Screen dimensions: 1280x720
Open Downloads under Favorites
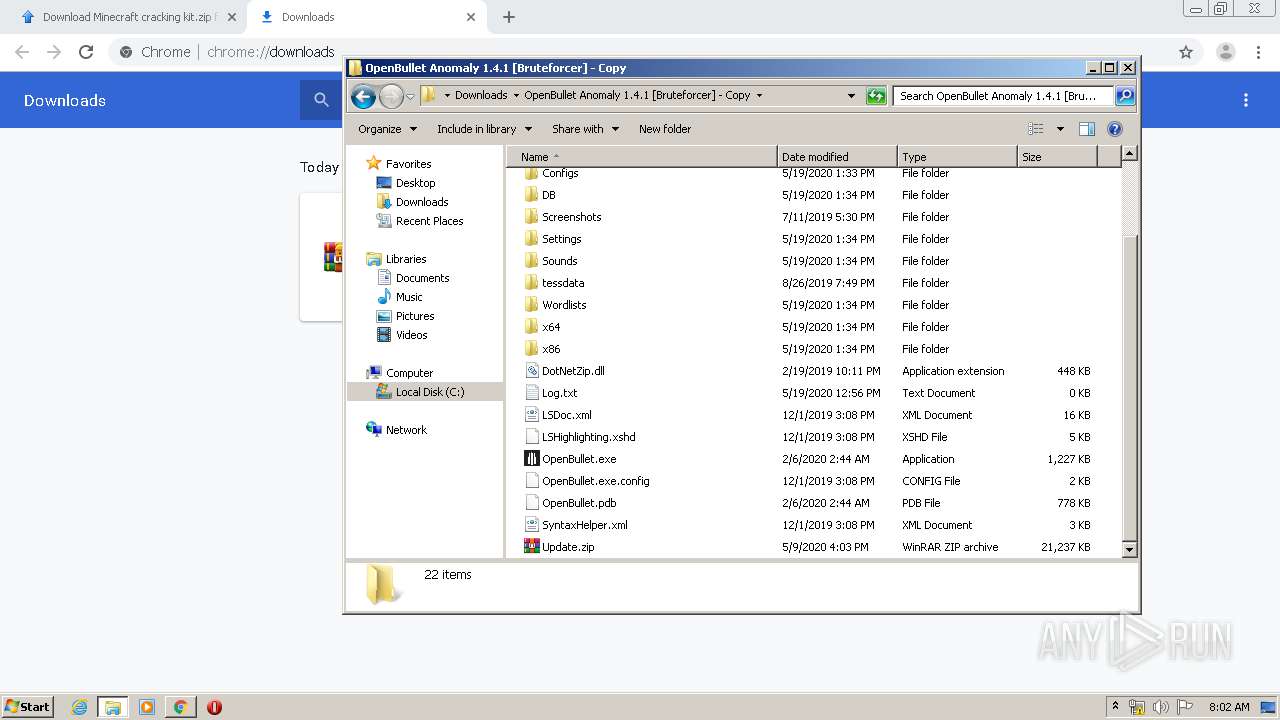point(421,202)
